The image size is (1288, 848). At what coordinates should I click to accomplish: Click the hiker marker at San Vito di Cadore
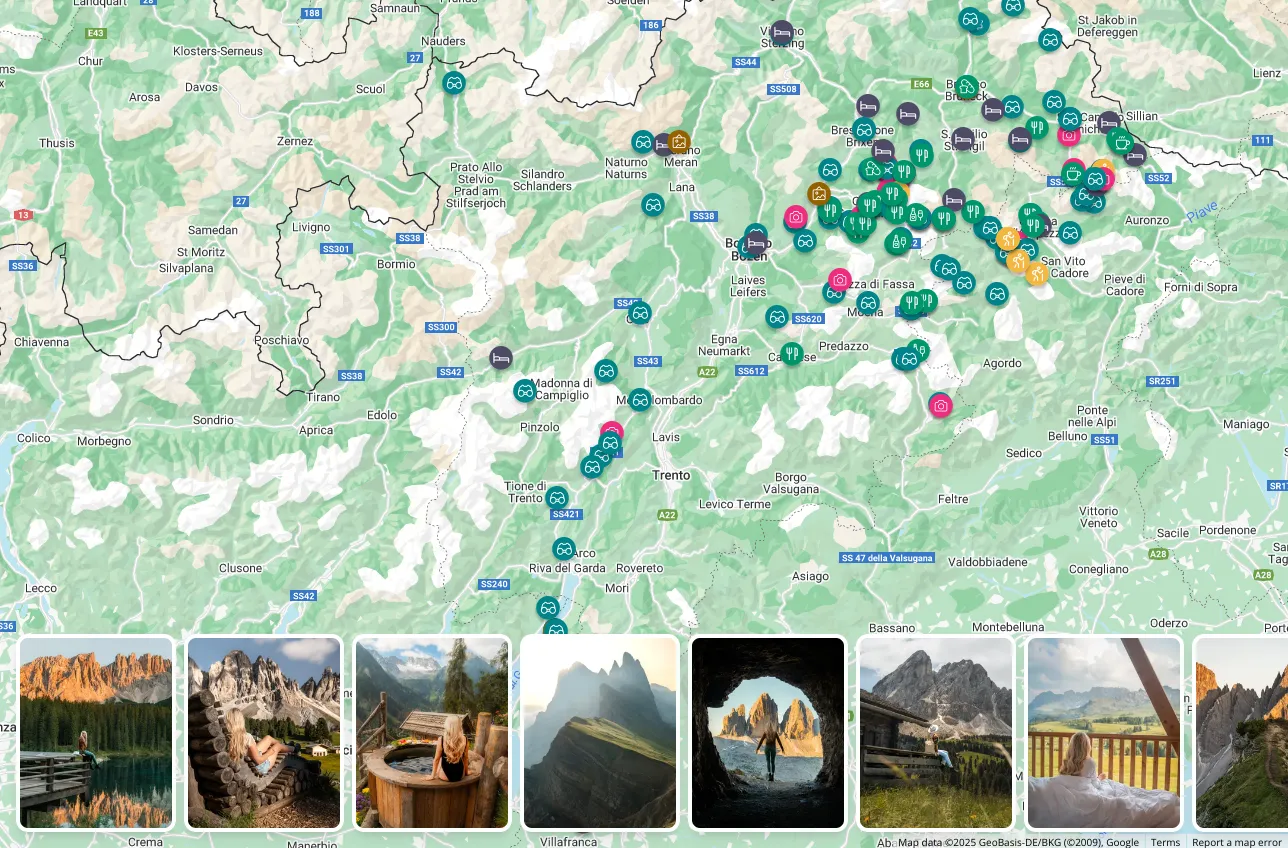(1037, 272)
